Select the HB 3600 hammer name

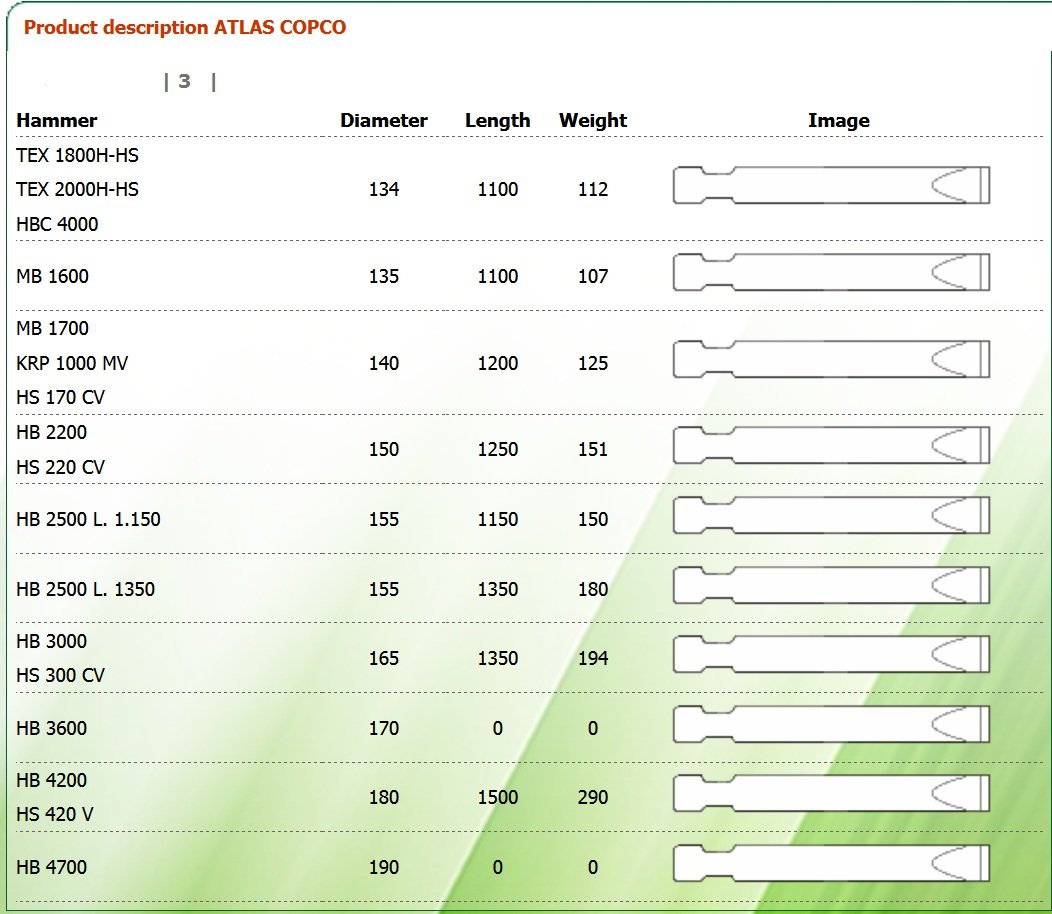click(52, 728)
